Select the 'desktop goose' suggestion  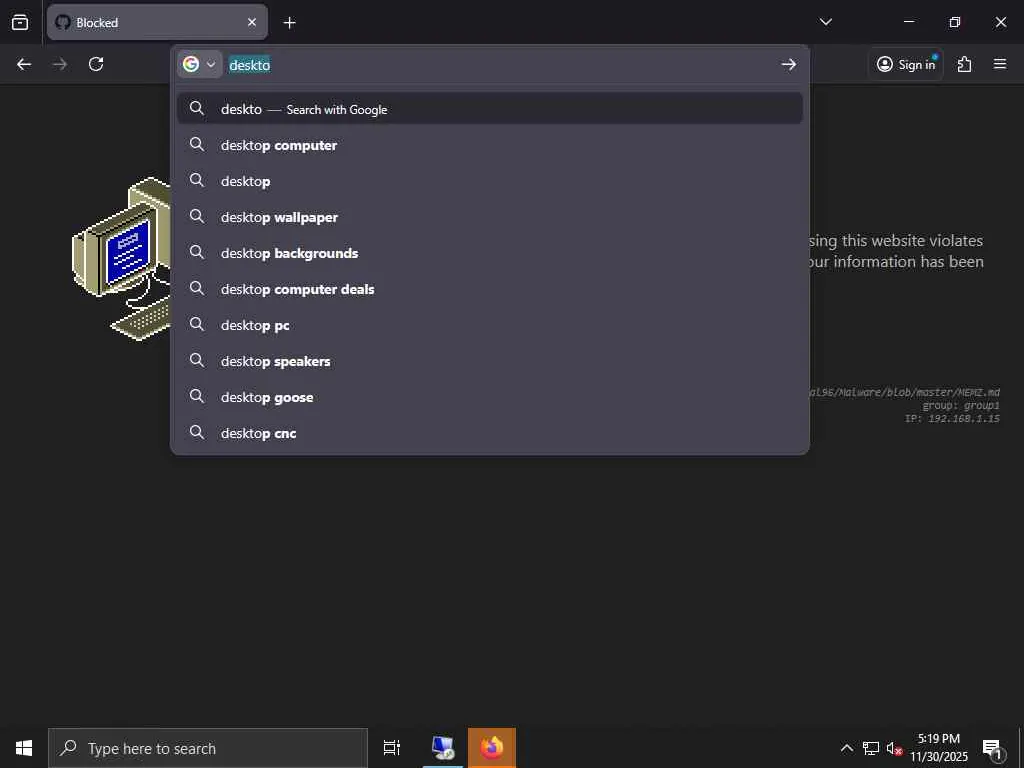[x=490, y=396]
